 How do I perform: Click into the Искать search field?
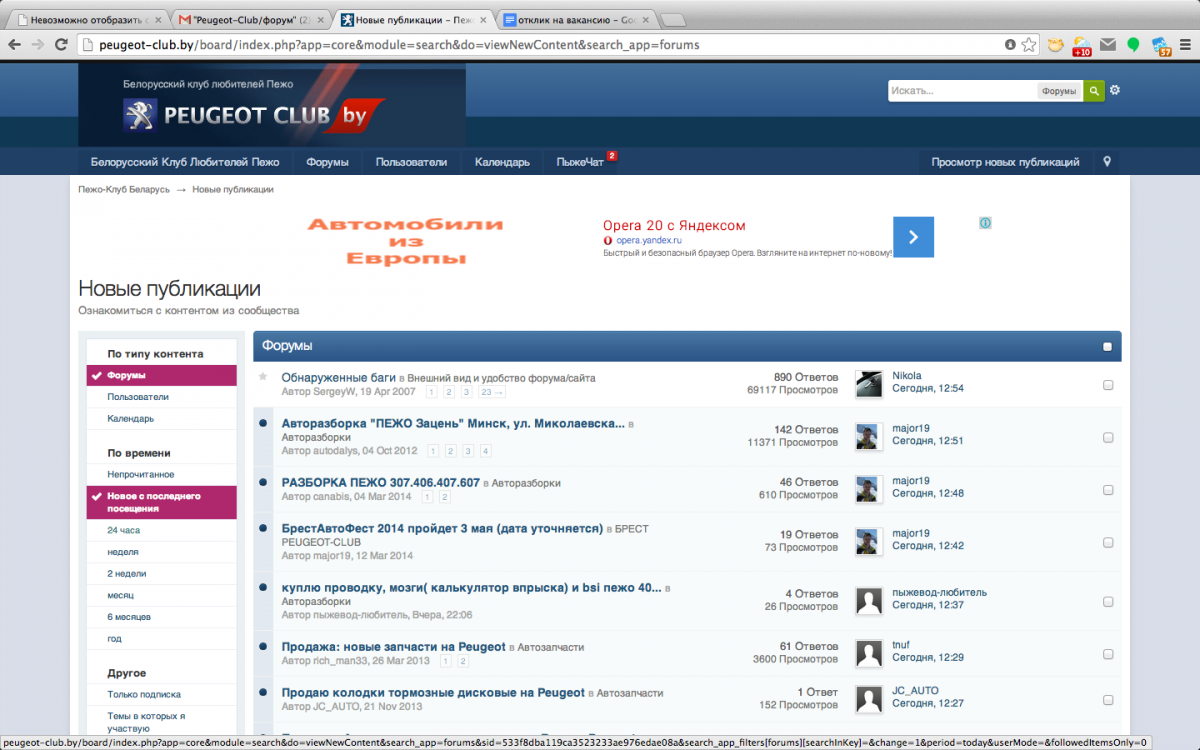click(960, 91)
